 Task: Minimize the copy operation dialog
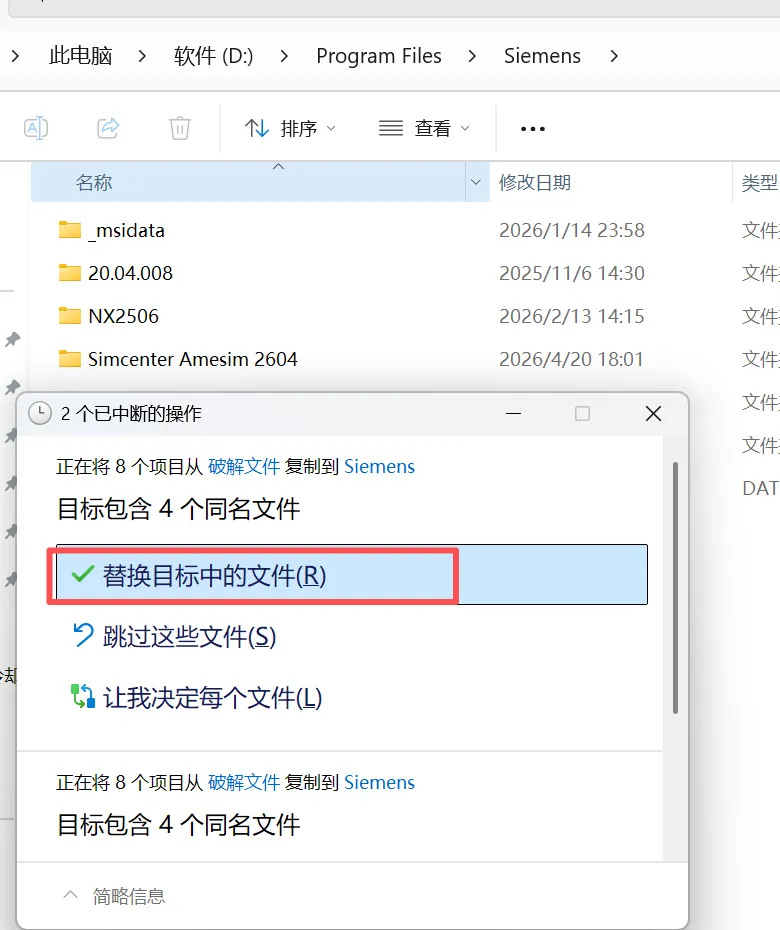point(514,413)
